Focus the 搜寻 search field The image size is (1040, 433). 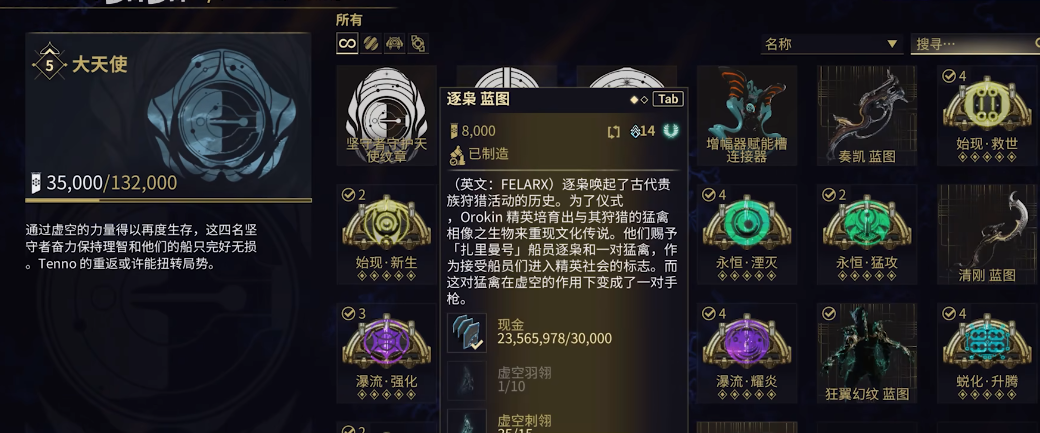pos(975,44)
